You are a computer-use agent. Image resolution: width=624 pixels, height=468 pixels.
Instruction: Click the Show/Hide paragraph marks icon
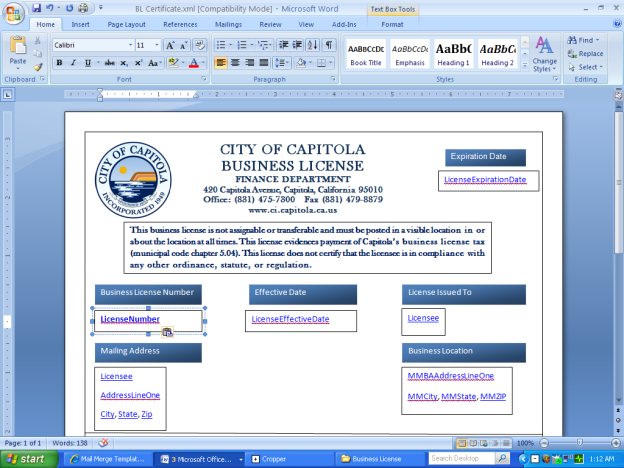[328, 45]
